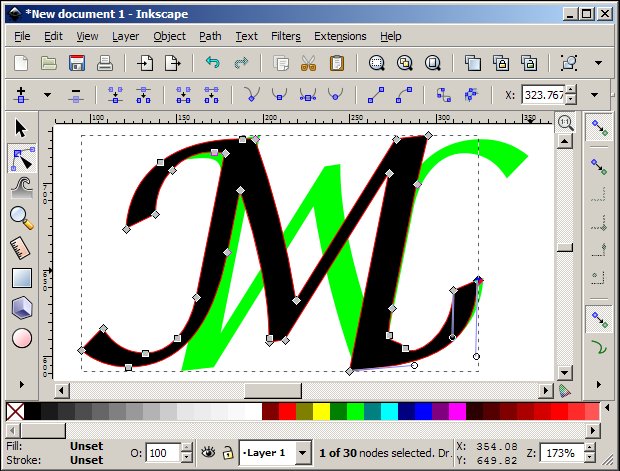Open an existing document icon
Screen dimensions: 620x471
[x=49, y=63]
